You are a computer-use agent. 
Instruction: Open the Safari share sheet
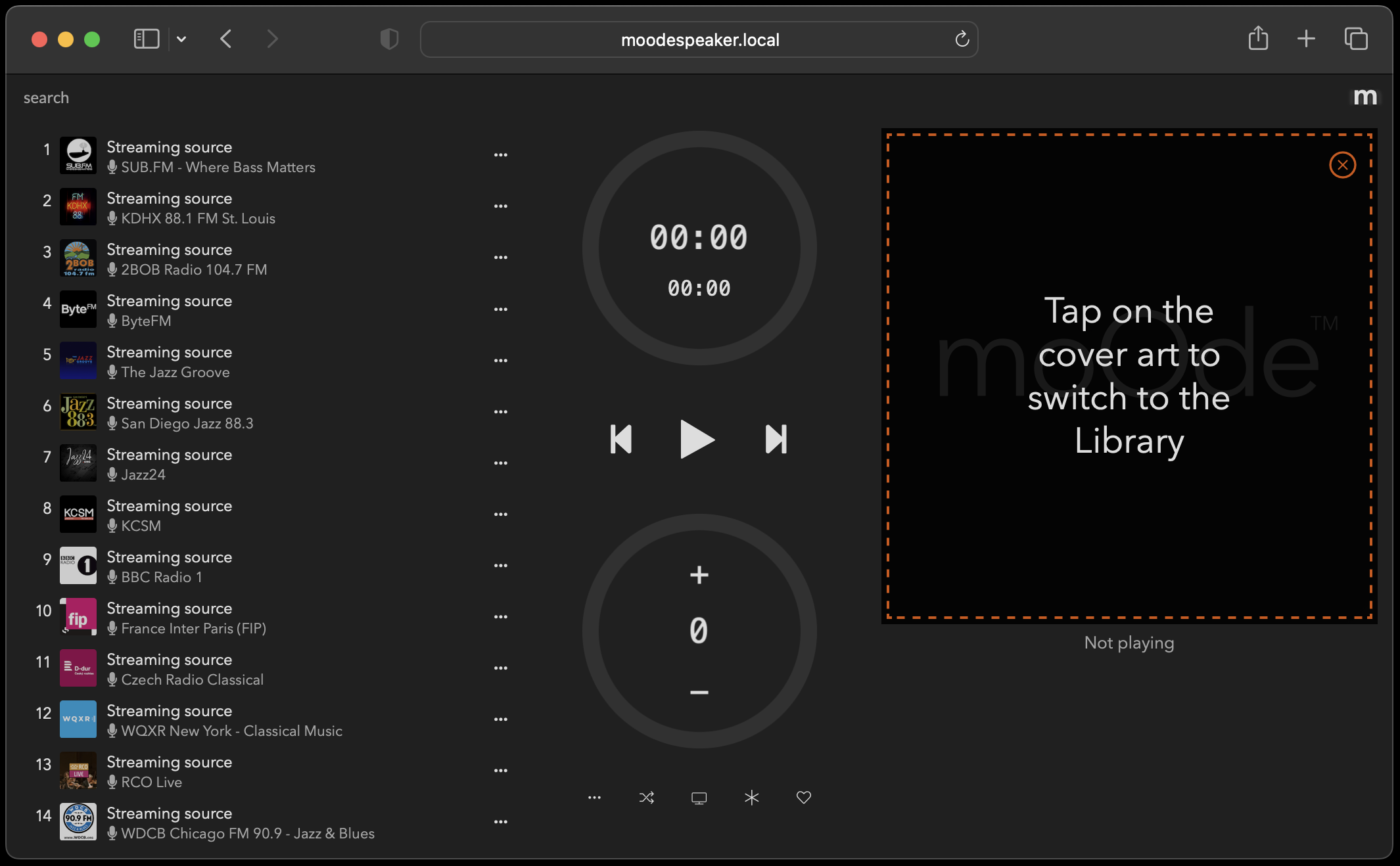pos(1258,38)
